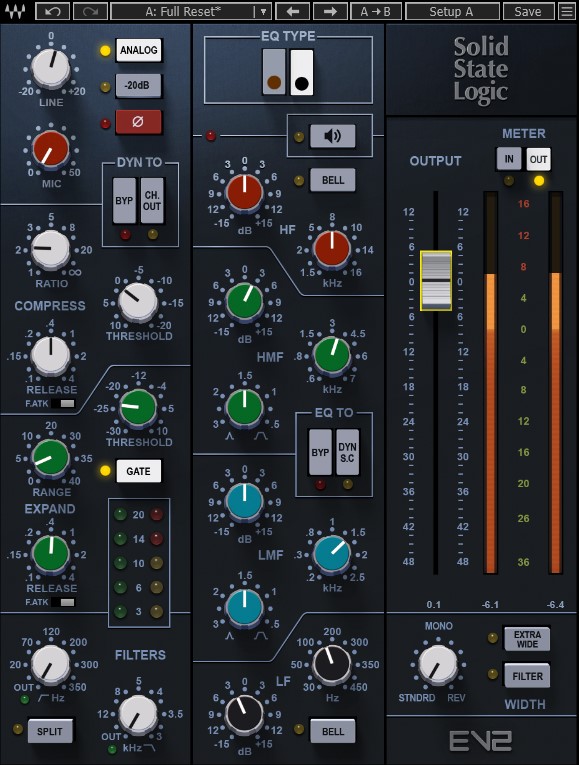Image resolution: width=579 pixels, height=765 pixels.
Task: Toggle the filters SPLIT button
Action: coord(50,731)
